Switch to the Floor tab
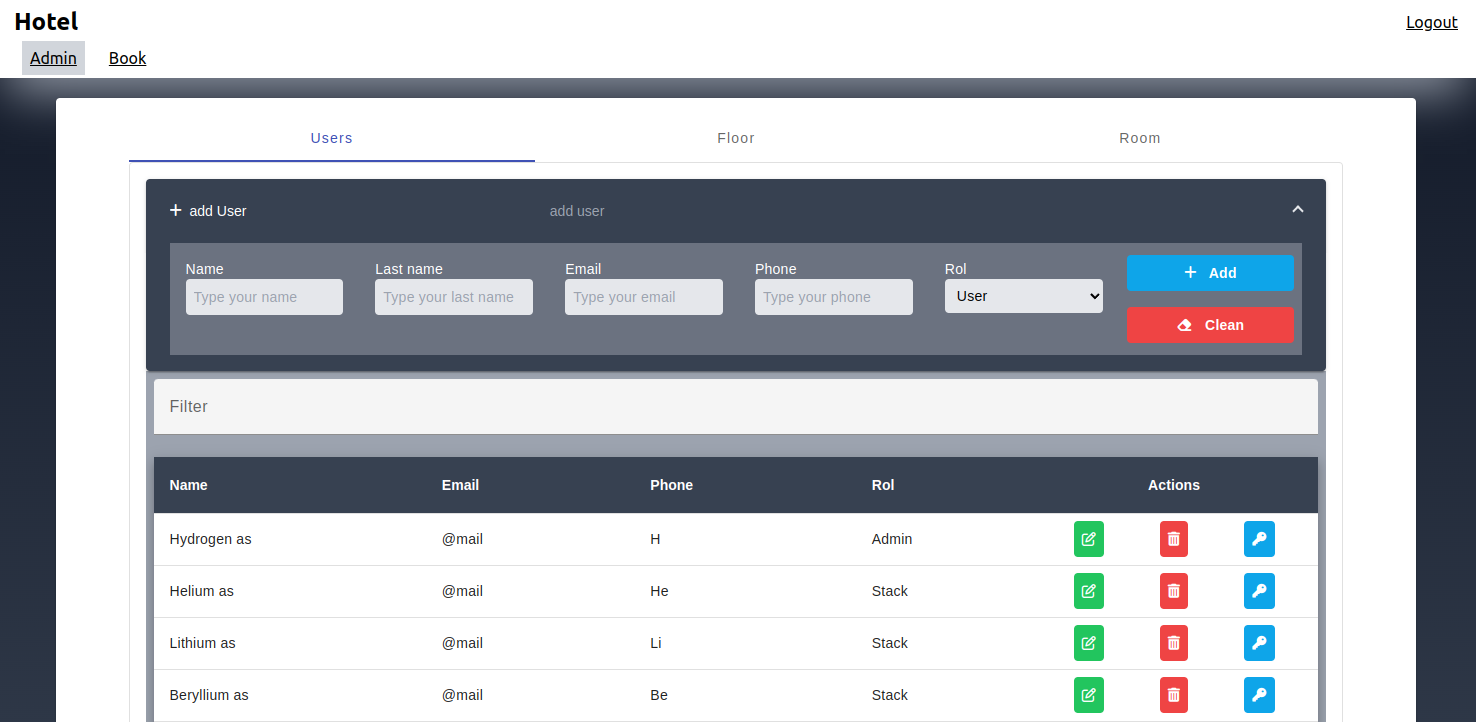This screenshot has height=722, width=1476. click(735, 138)
